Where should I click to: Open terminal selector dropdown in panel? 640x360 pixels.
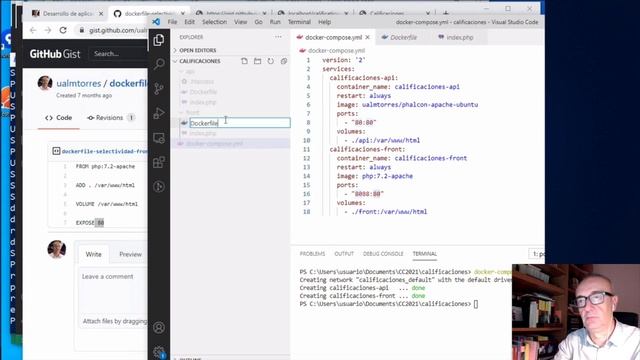click(x=537, y=254)
